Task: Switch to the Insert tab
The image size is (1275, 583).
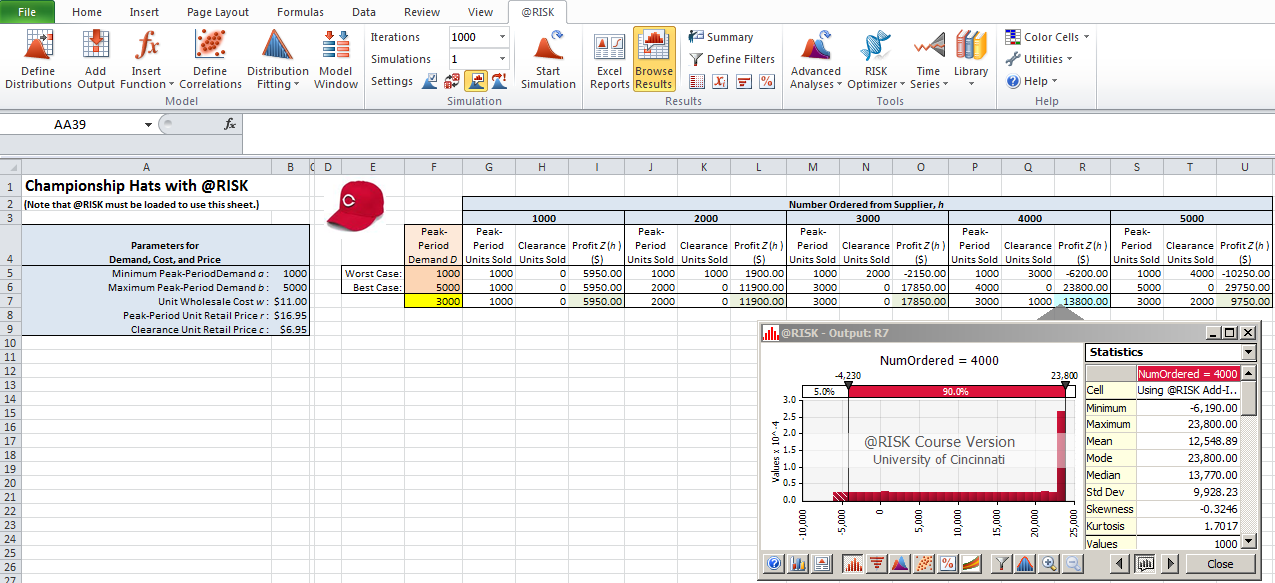Action: (x=144, y=12)
